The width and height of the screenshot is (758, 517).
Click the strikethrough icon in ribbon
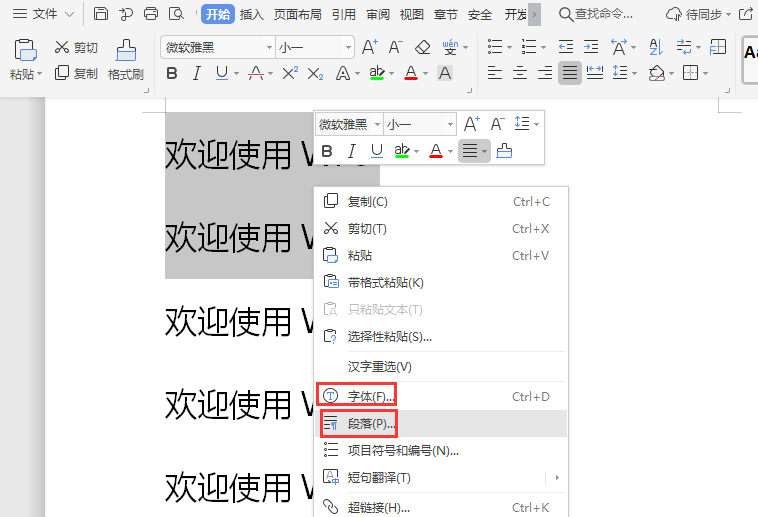click(256, 74)
